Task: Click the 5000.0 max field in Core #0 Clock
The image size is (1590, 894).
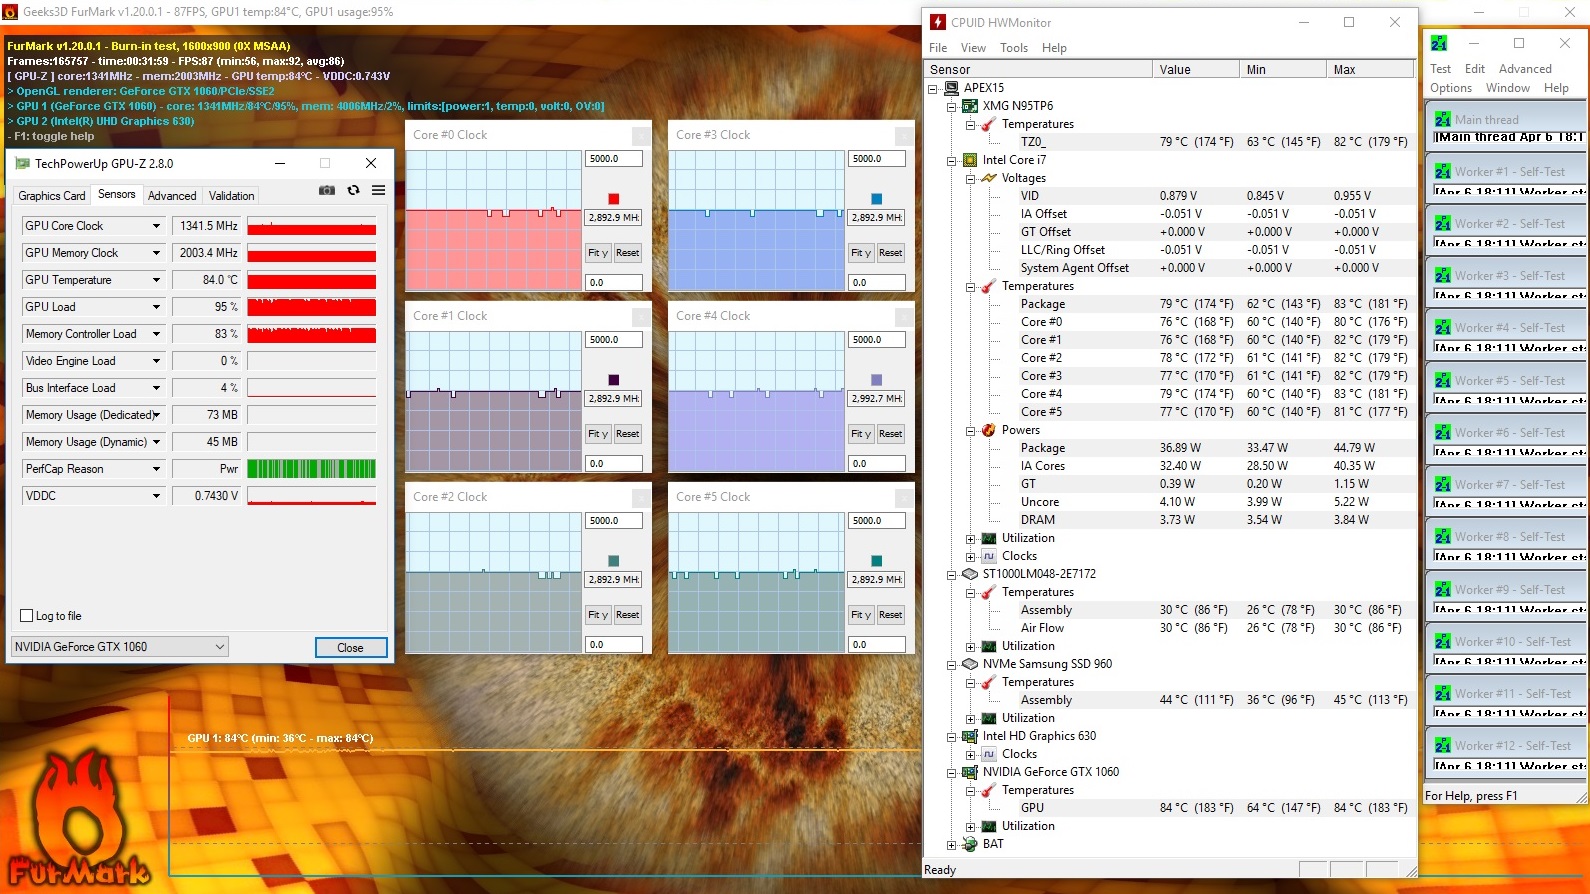Action: coord(613,159)
